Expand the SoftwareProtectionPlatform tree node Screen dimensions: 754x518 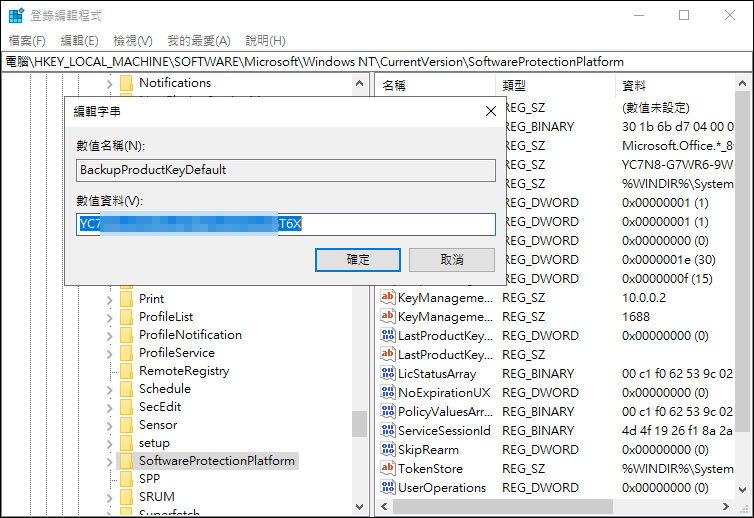tap(109, 462)
